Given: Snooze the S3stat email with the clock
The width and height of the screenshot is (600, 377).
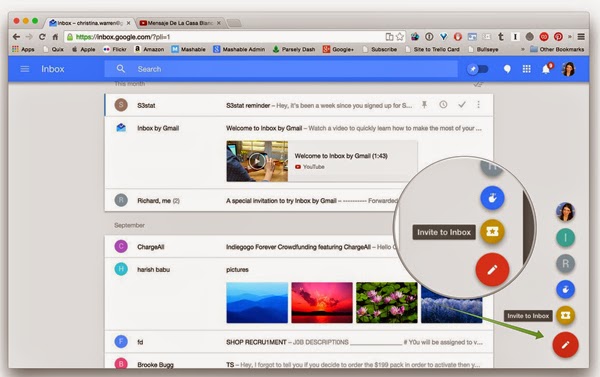Looking at the screenshot, I should pos(443,104).
